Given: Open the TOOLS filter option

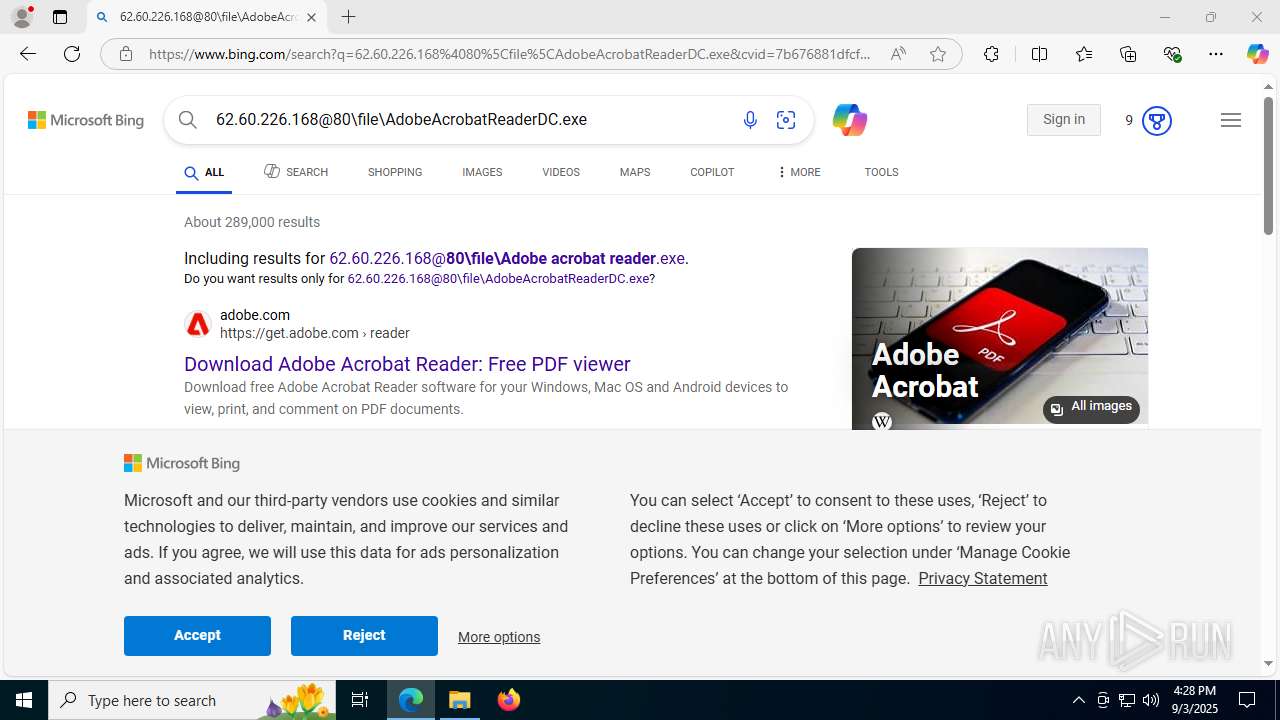Looking at the screenshot, I should (x=881, y=172).
